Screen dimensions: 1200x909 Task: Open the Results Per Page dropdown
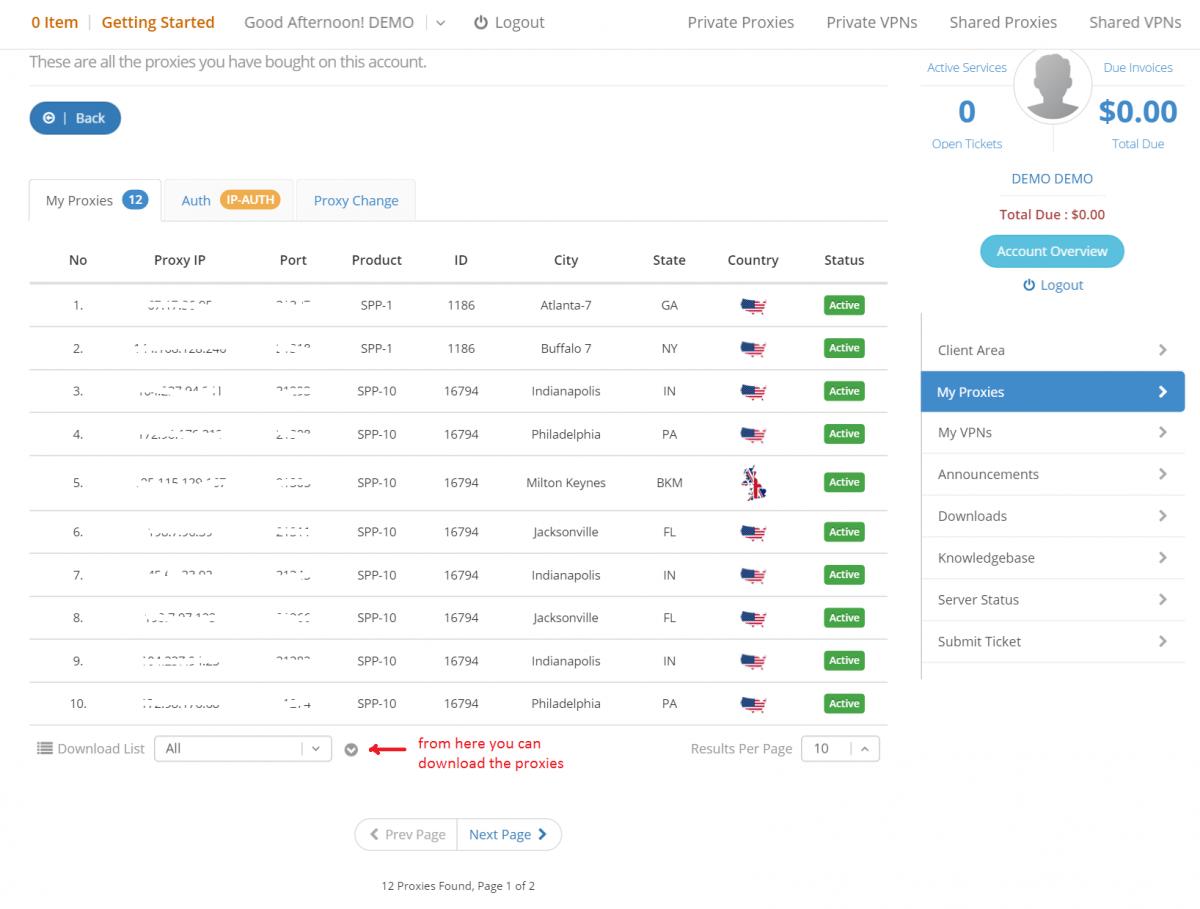840,748
